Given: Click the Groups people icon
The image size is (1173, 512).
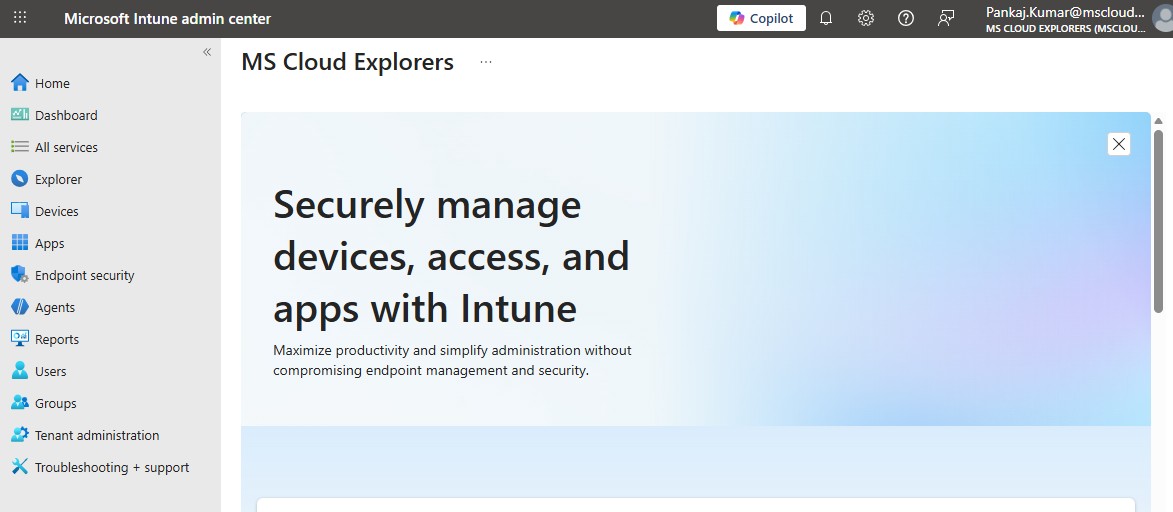Looking at the screenshot, I should pos(19,403).
